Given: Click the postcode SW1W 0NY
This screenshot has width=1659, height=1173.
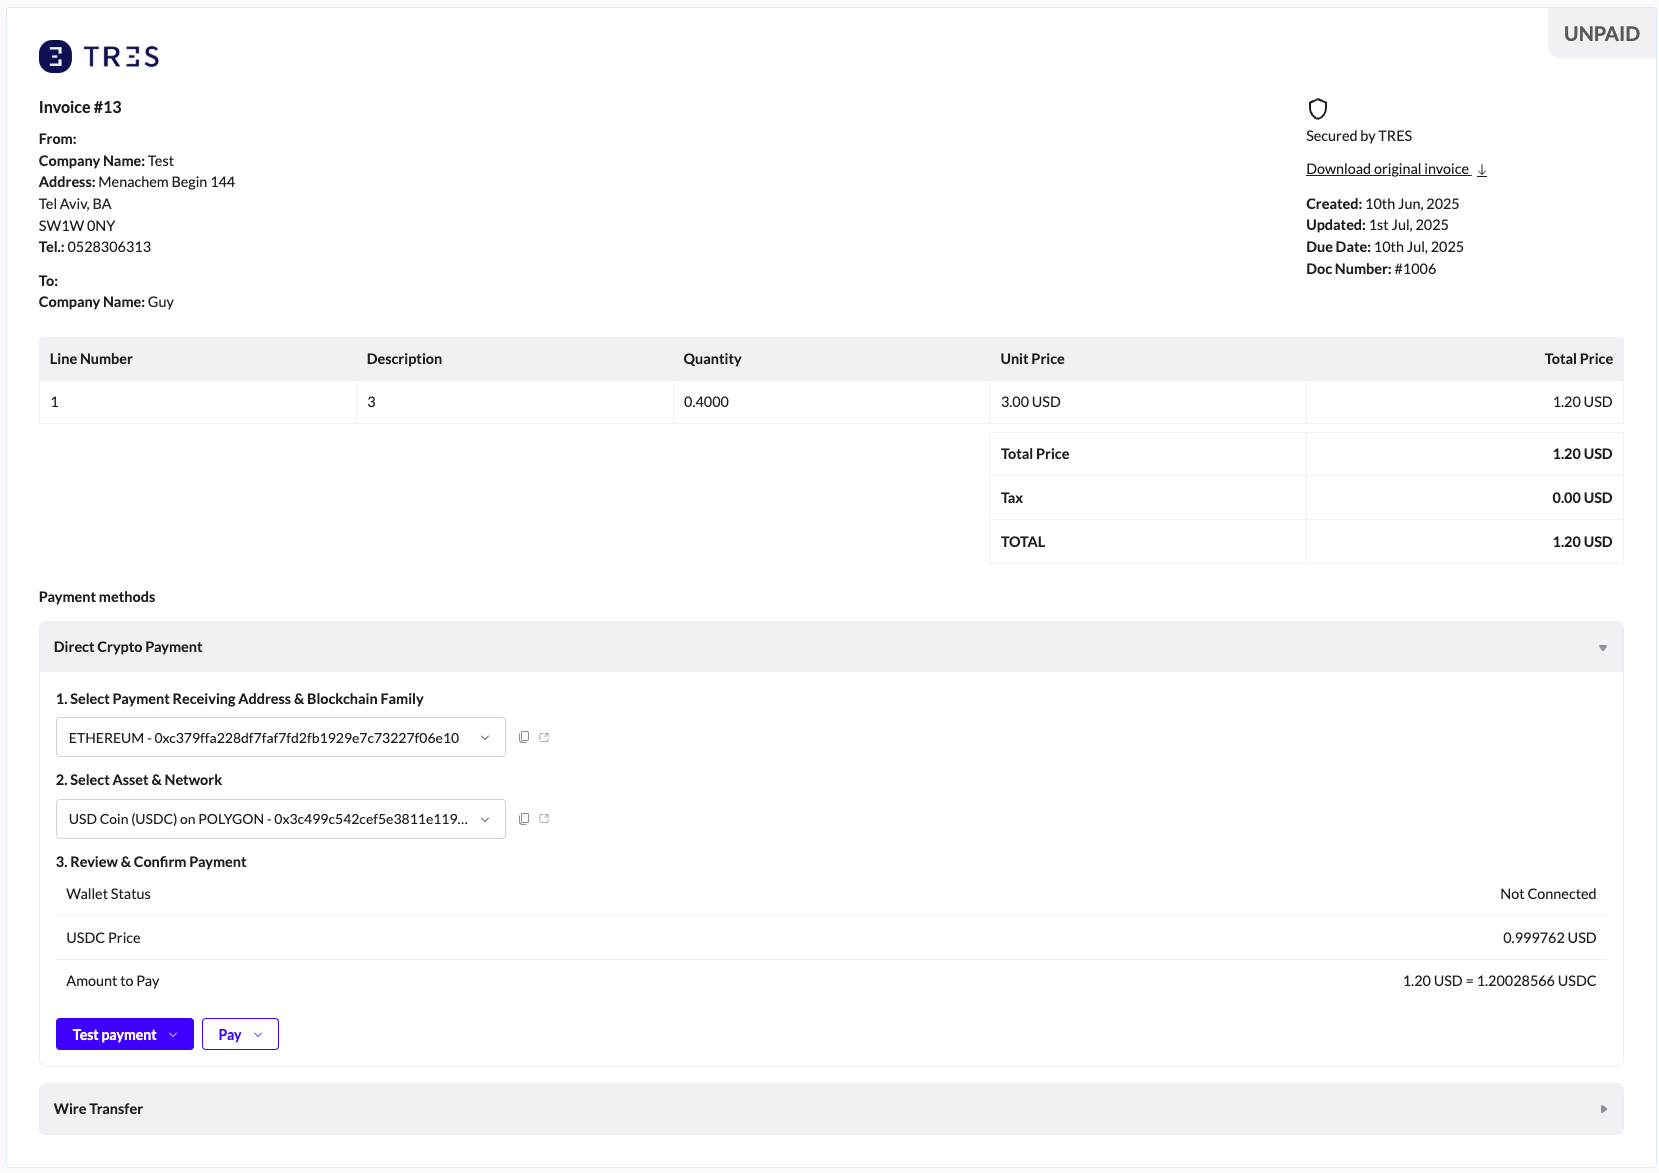Looking at the screenshot, I should [77, 226].
